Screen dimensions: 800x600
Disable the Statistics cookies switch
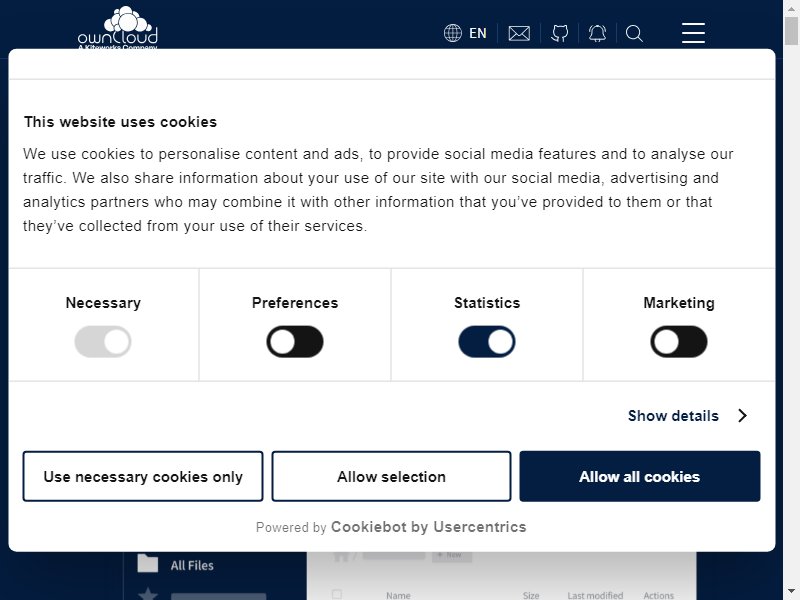(x=487, y=341)
